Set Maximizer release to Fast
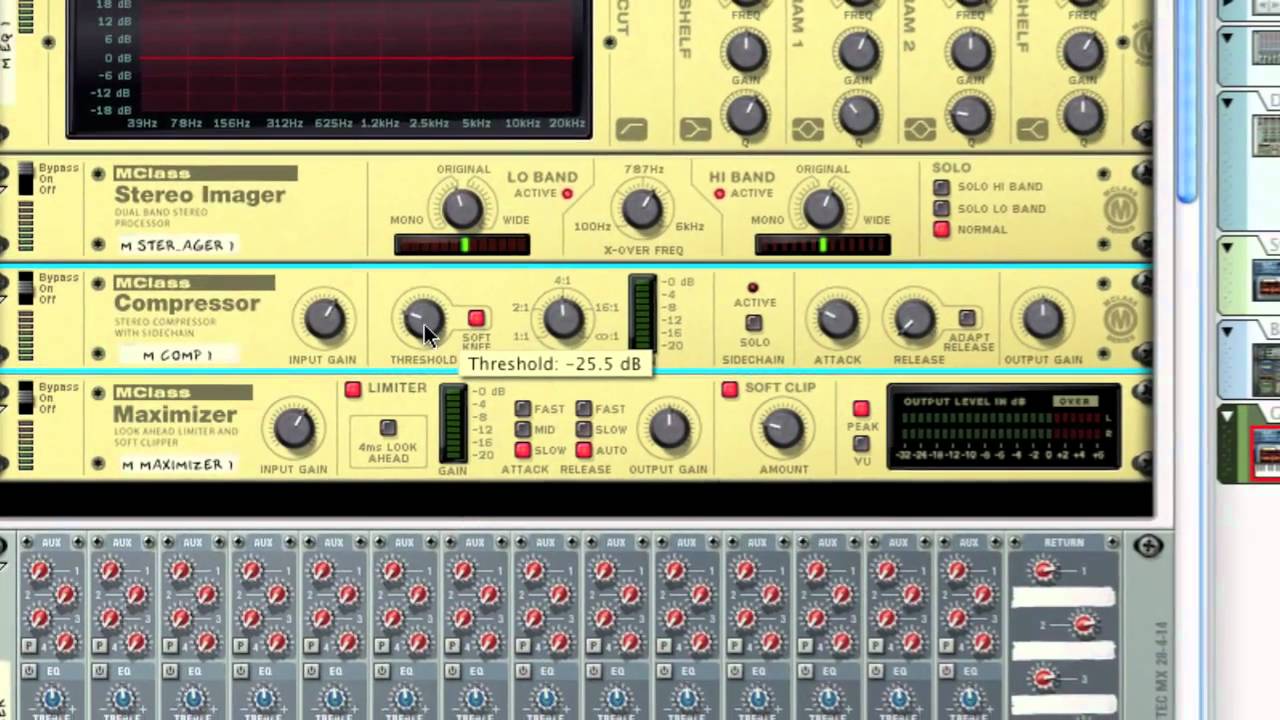The width and height of the screenshot is (1280, 720). click(x=583, y=408)
